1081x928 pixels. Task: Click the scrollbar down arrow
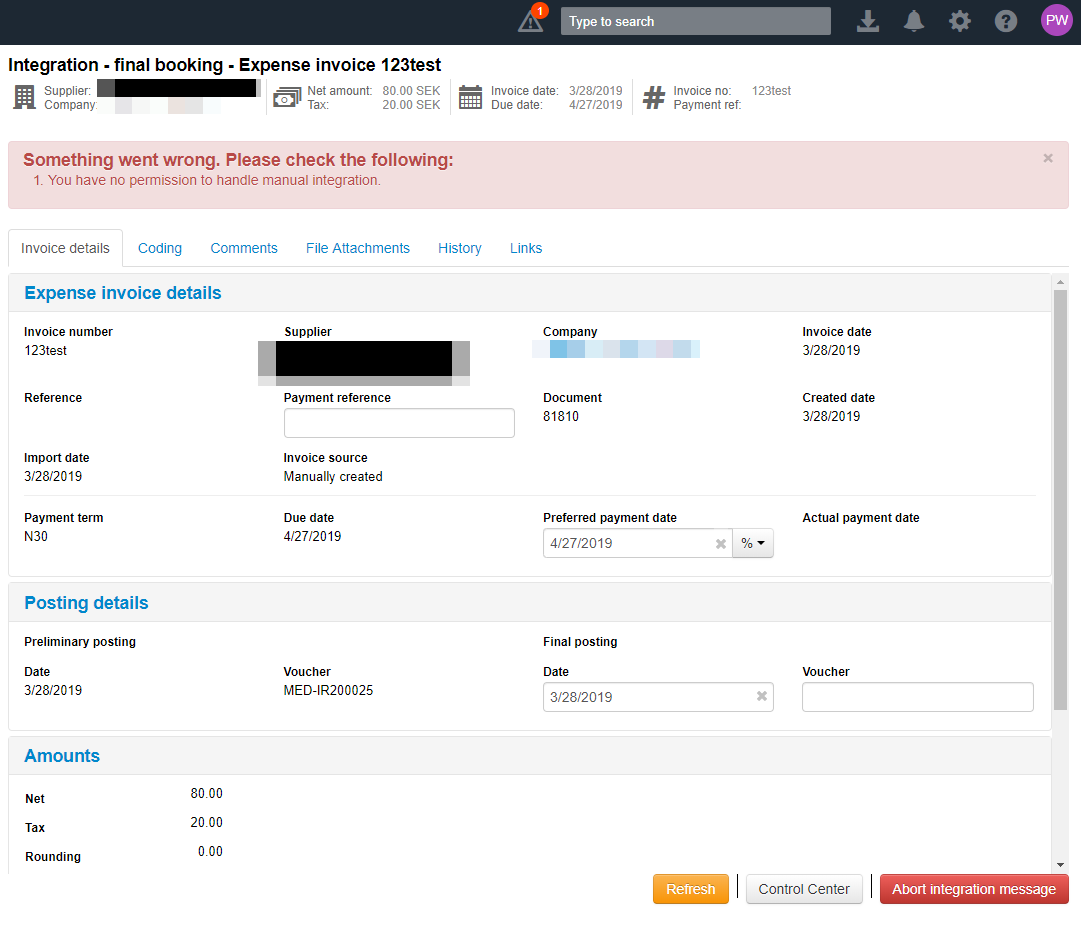point(1060,865)
